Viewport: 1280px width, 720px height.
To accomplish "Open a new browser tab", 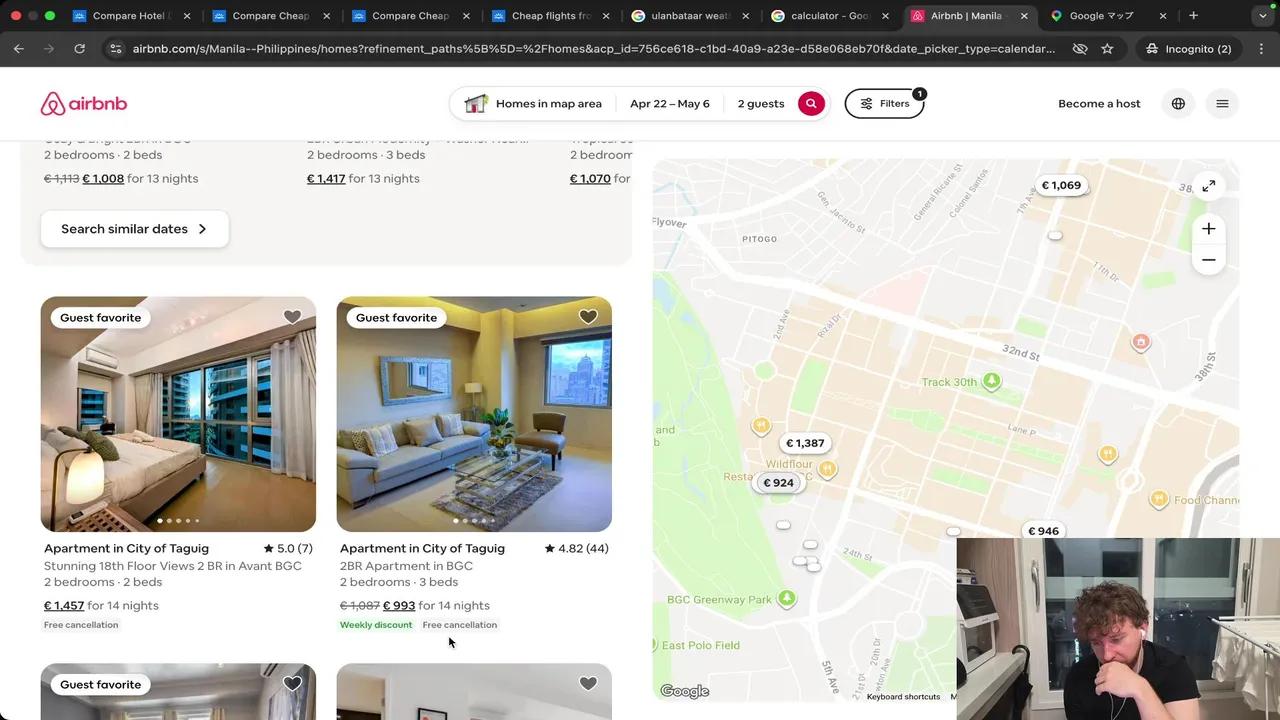I will (x=1193, y=16).
